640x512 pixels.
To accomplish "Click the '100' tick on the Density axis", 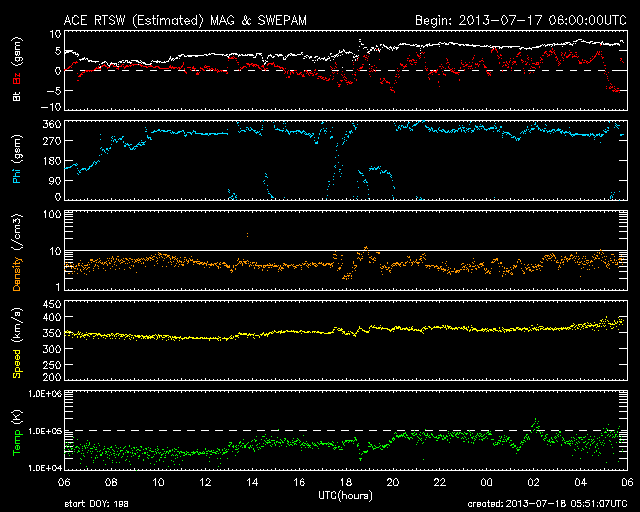I will [52, 214].
